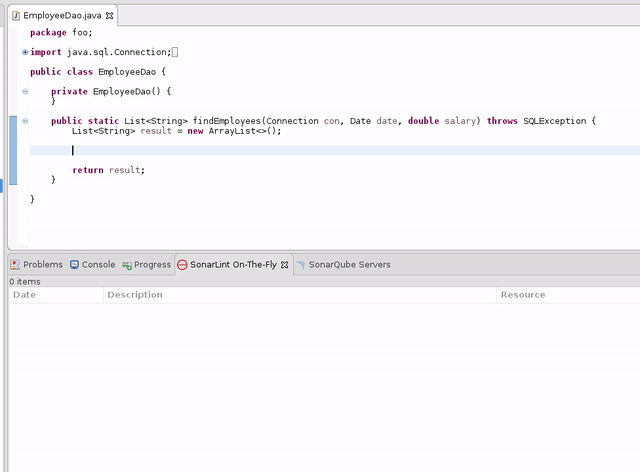
Task: Open the SonarQube Servers tab
Action: point(343,265)
